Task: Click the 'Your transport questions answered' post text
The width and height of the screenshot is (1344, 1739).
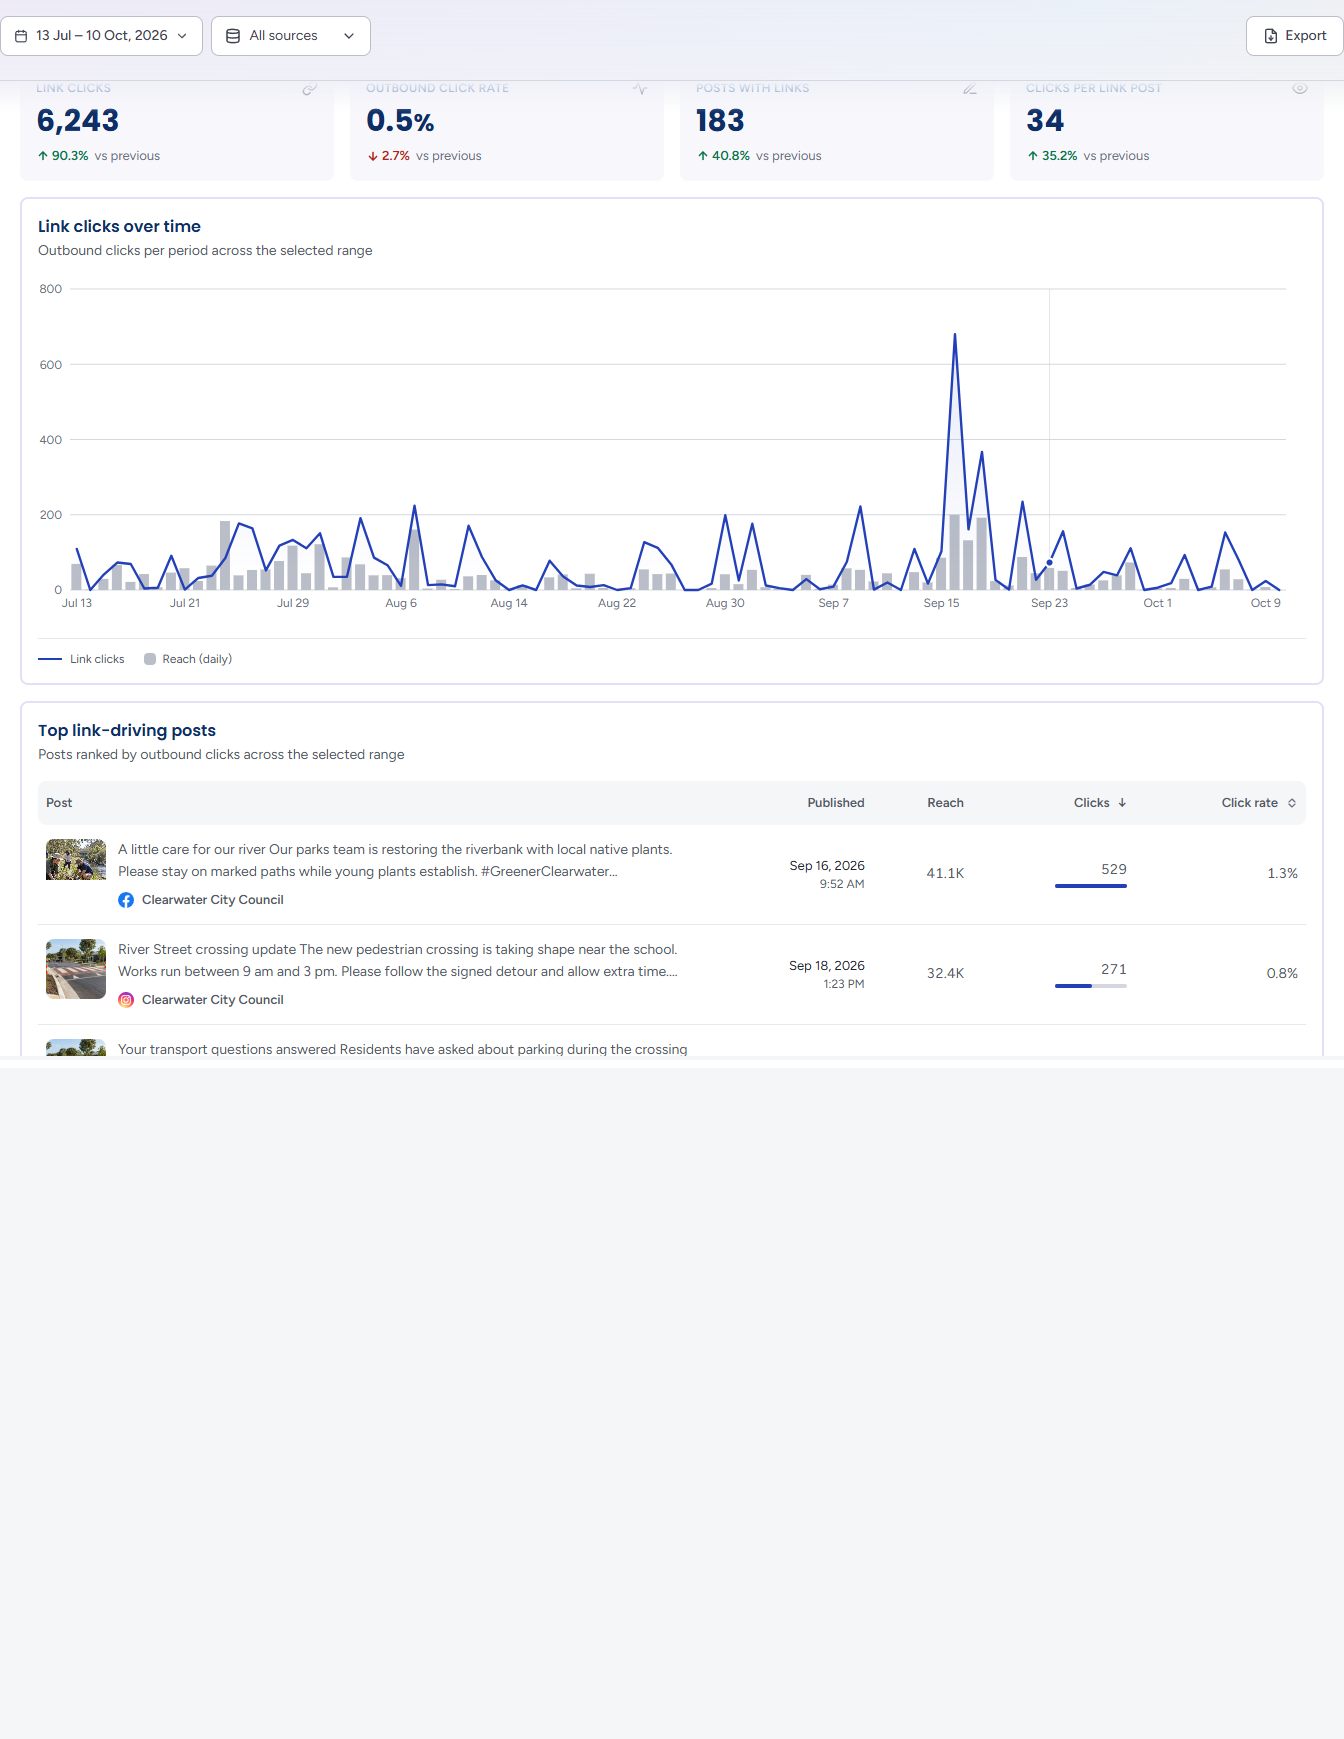Action: 403,1049
